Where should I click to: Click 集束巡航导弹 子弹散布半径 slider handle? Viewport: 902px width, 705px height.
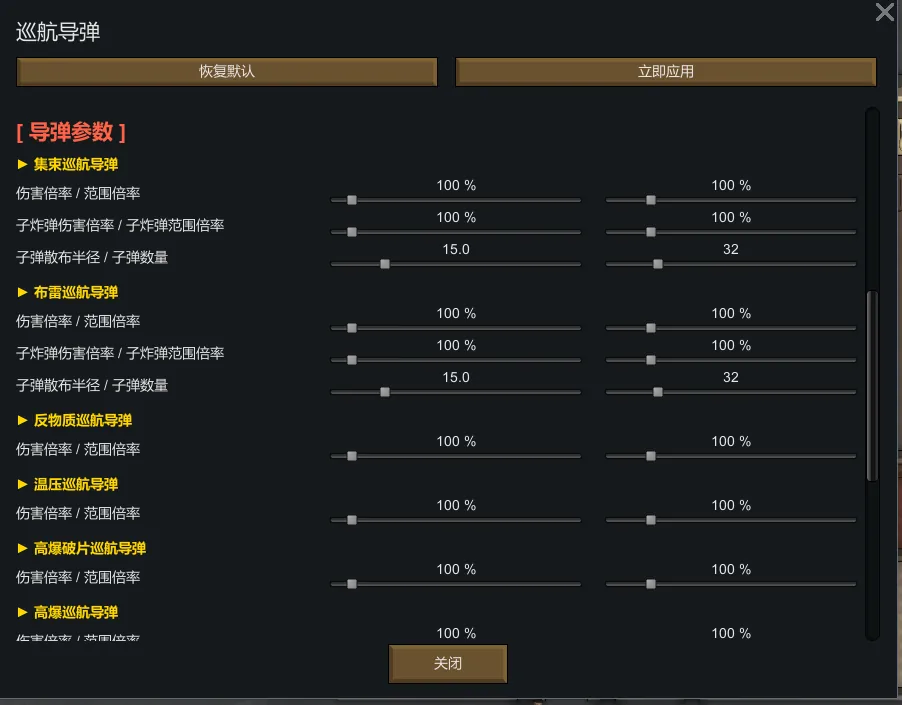coord(384,264)
